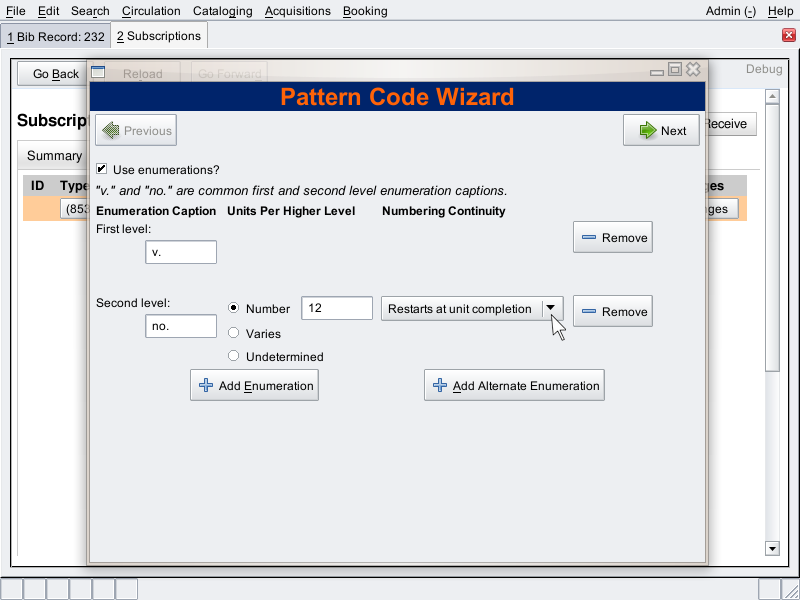The width and height of the screenshot is (800, 600).
Task: Close the Subscriptions tab with red X
Action: click(788, 36)
